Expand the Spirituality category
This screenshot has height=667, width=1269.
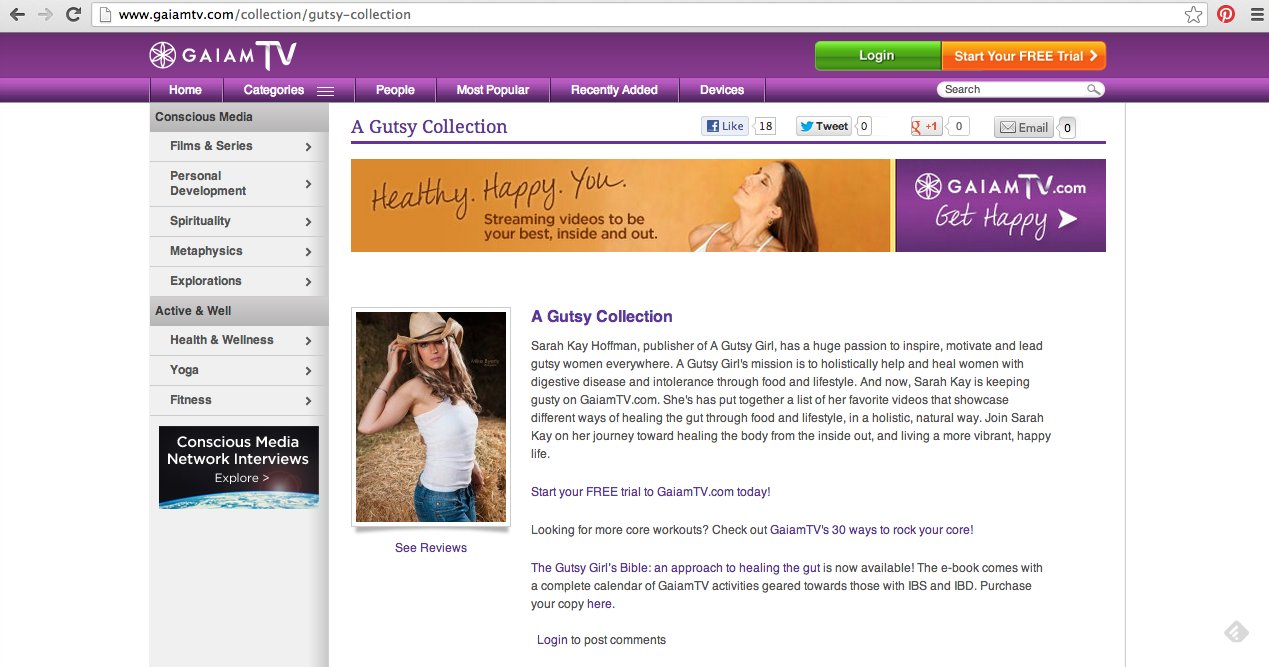click(204, 221)
